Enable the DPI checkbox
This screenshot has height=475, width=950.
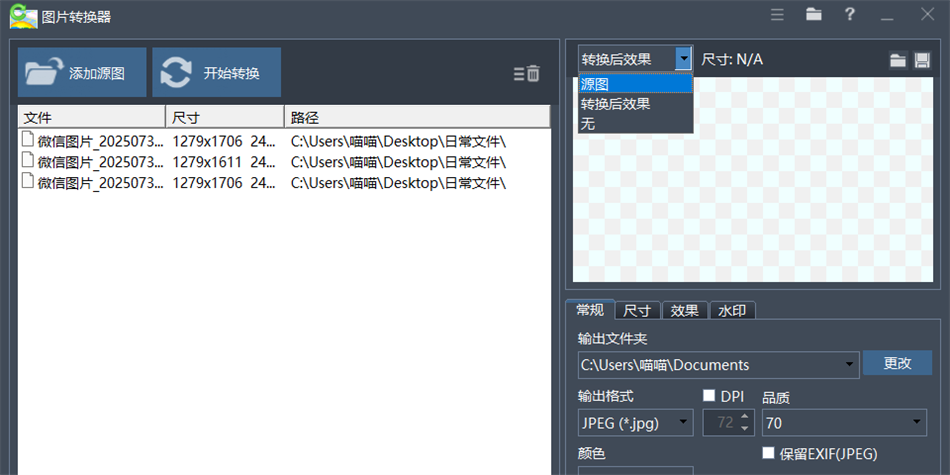(x=709, y=396)
